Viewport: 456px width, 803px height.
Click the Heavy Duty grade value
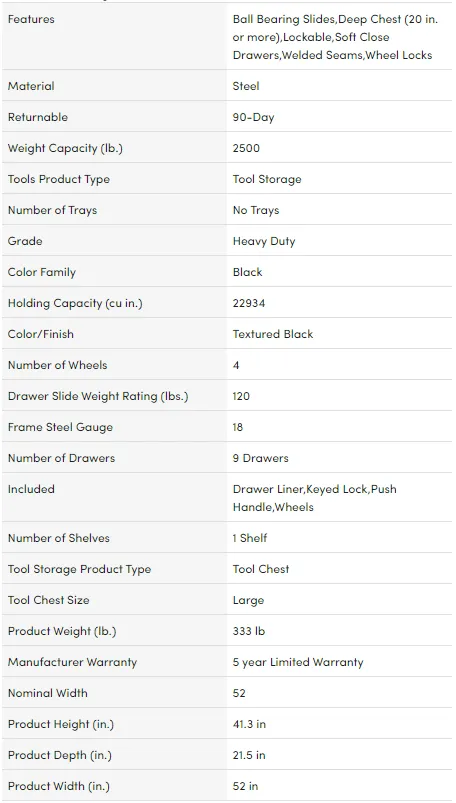point(264,241)
